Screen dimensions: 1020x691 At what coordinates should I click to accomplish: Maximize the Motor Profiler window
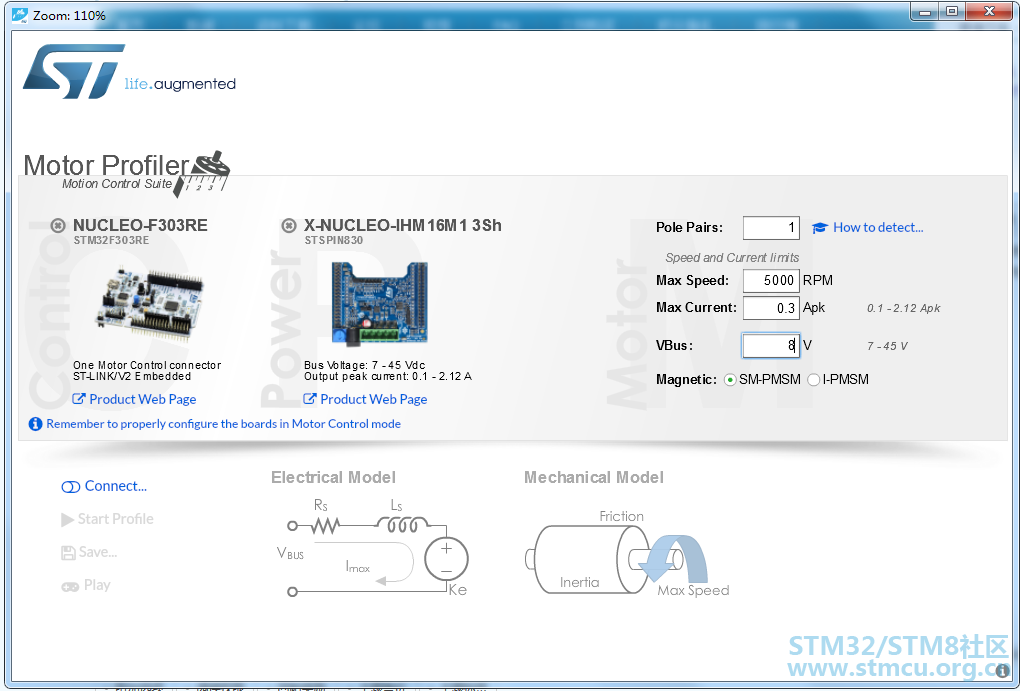pos(952,12)
